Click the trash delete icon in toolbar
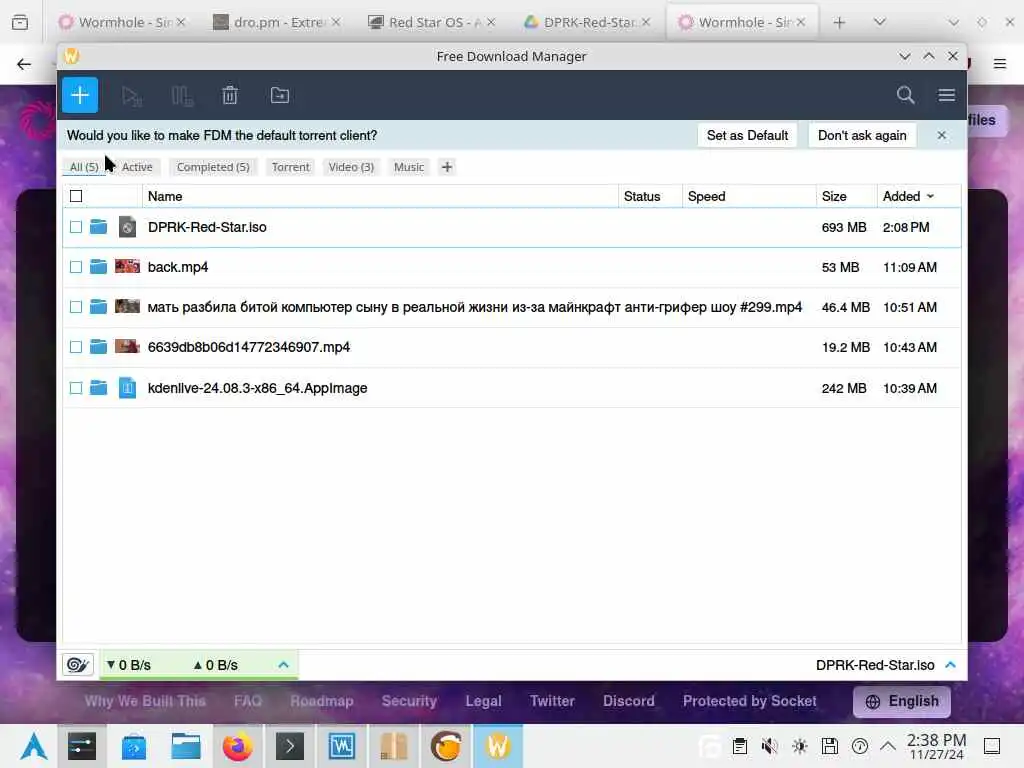 (230, 95)
